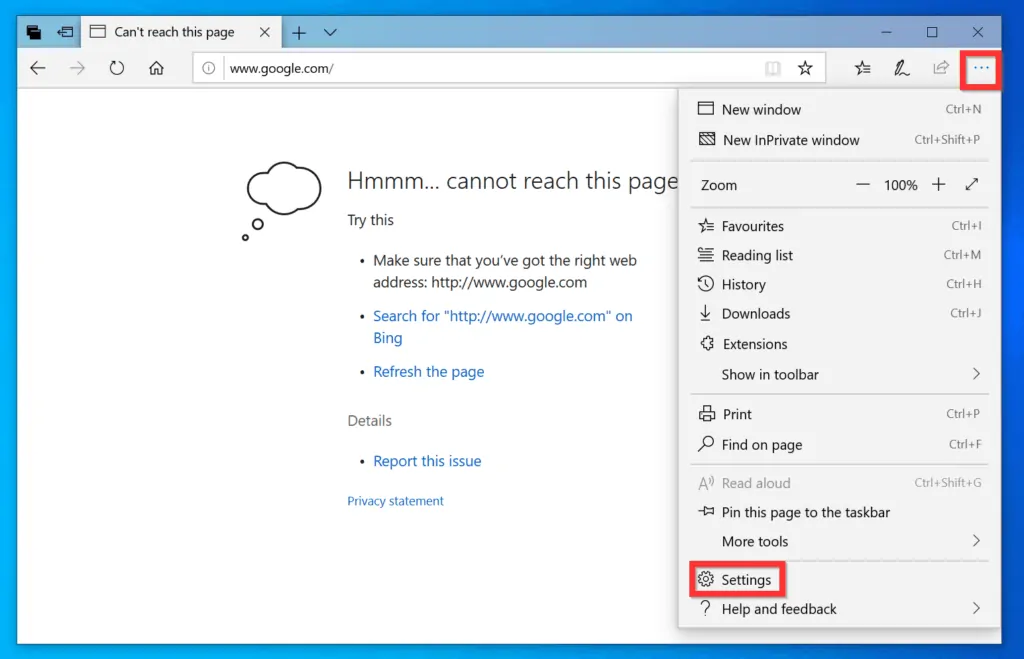
Task: Click the Add notes pen icon
Action: pos(901,68)
